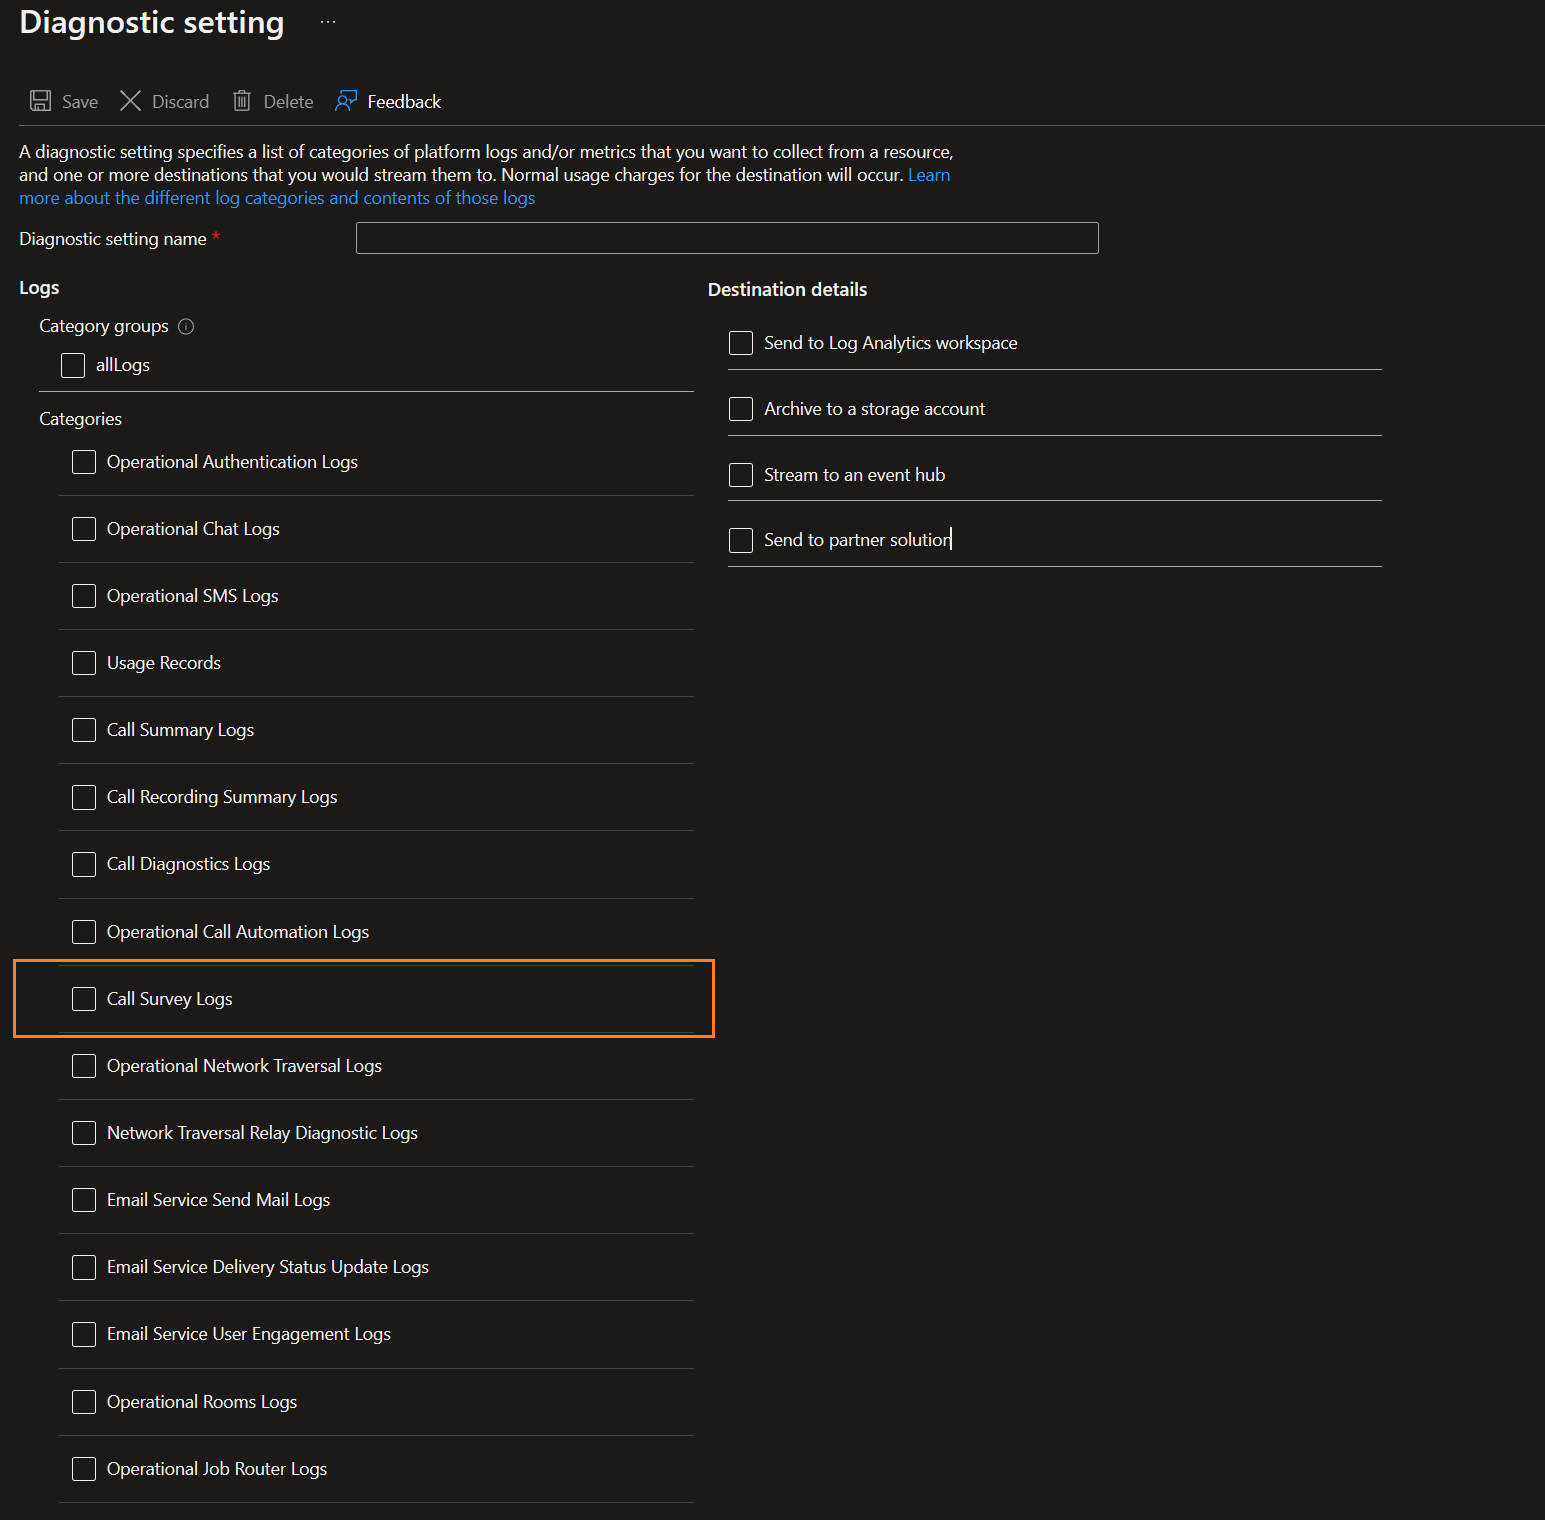Click the Category groups label
Screen dimensions: 1545x1520
(x=104, y=326)
